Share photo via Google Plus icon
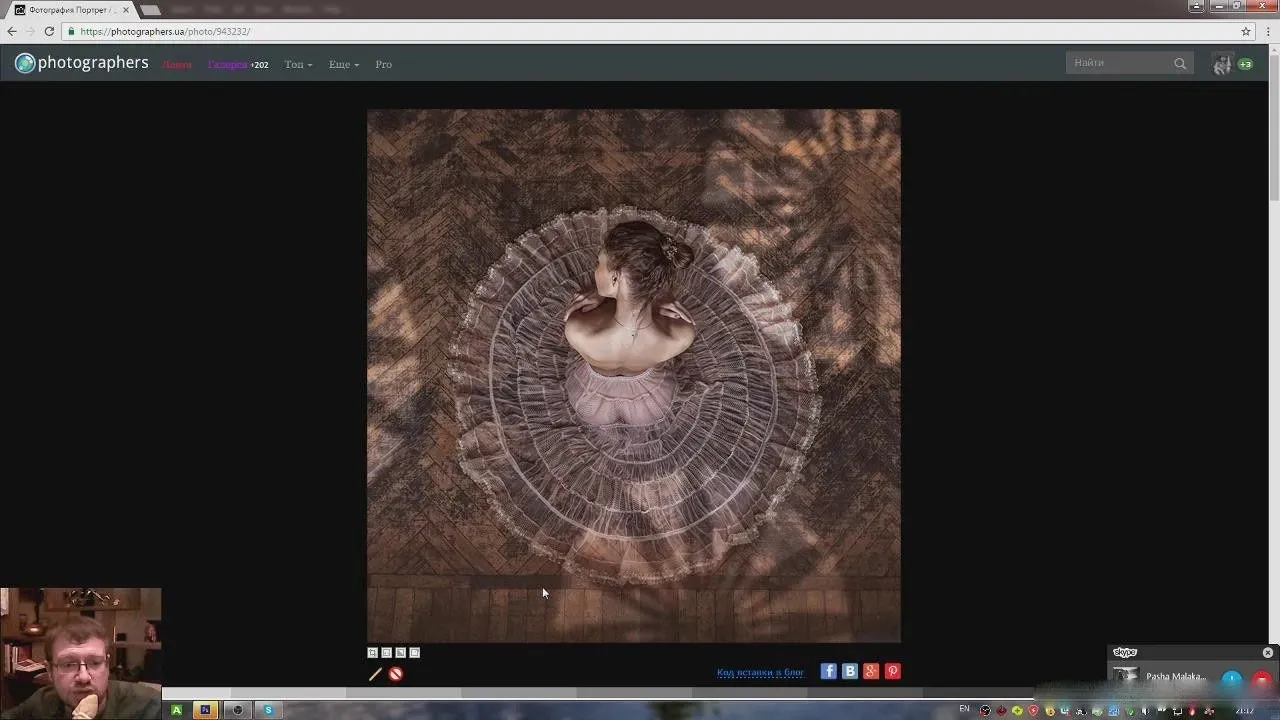The image size is (1280, 720). (x=871, y=671)
